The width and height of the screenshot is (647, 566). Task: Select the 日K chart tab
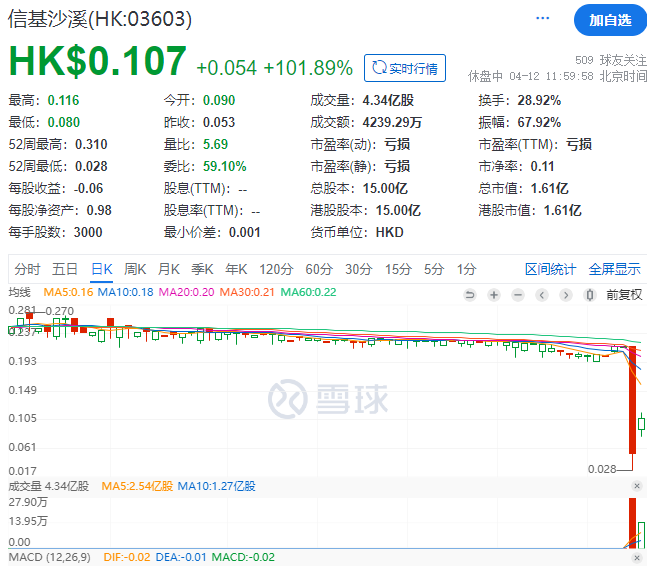(x=102, y=269)
